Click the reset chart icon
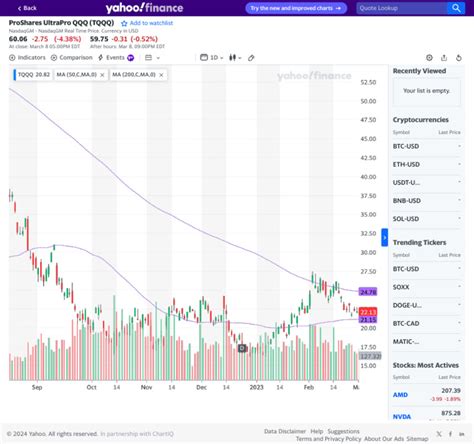 459,58
